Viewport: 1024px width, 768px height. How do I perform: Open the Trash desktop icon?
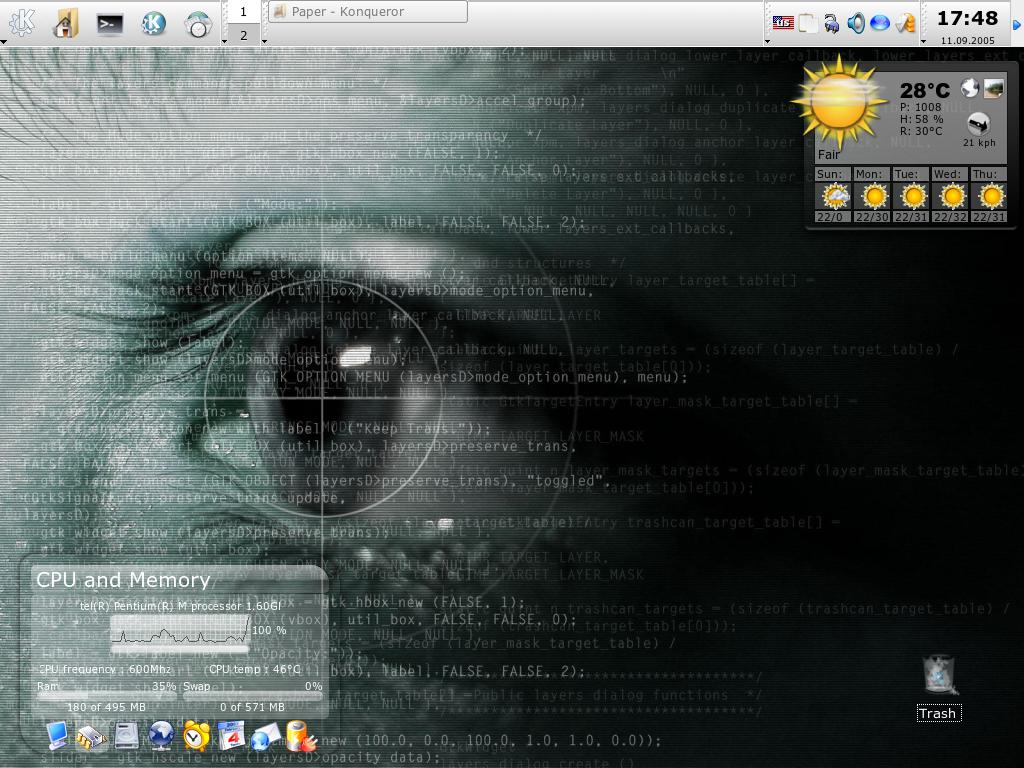click(940, 675)
